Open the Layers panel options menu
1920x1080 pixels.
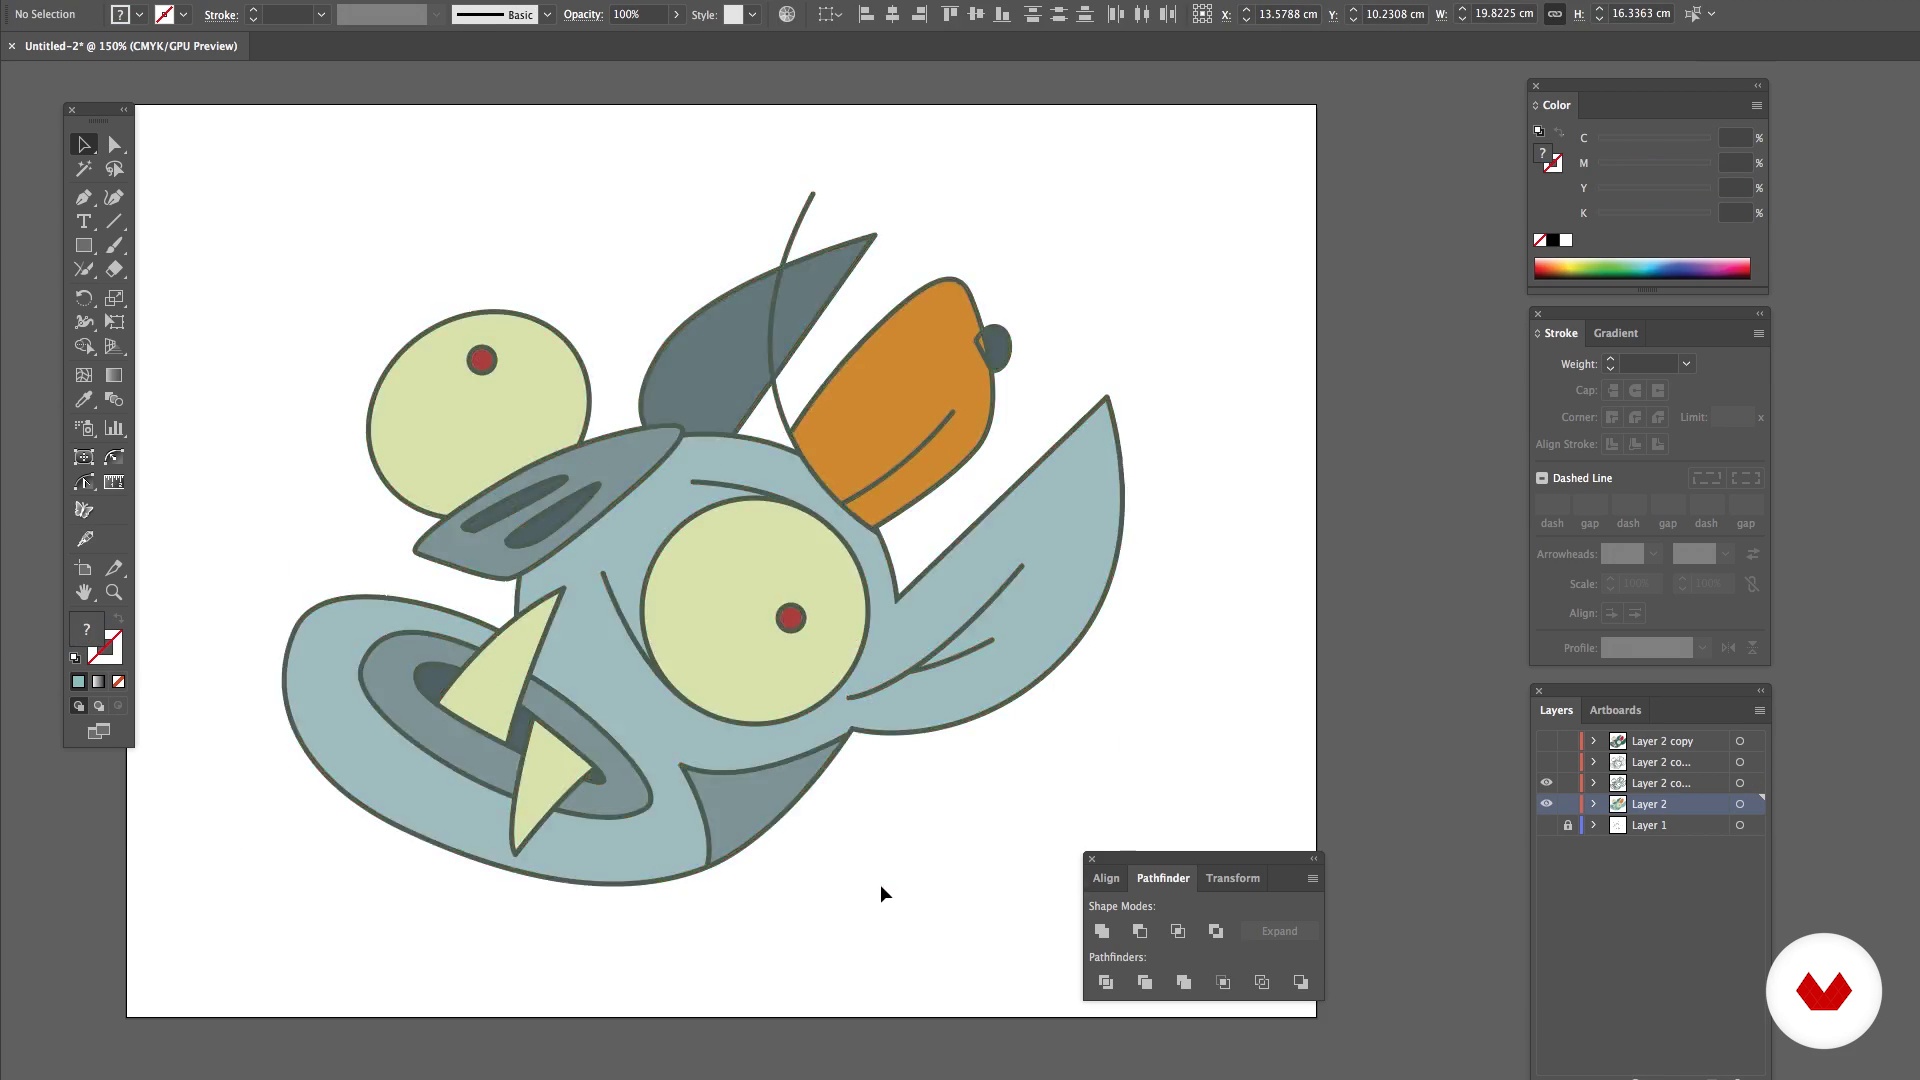(1759, 710)
